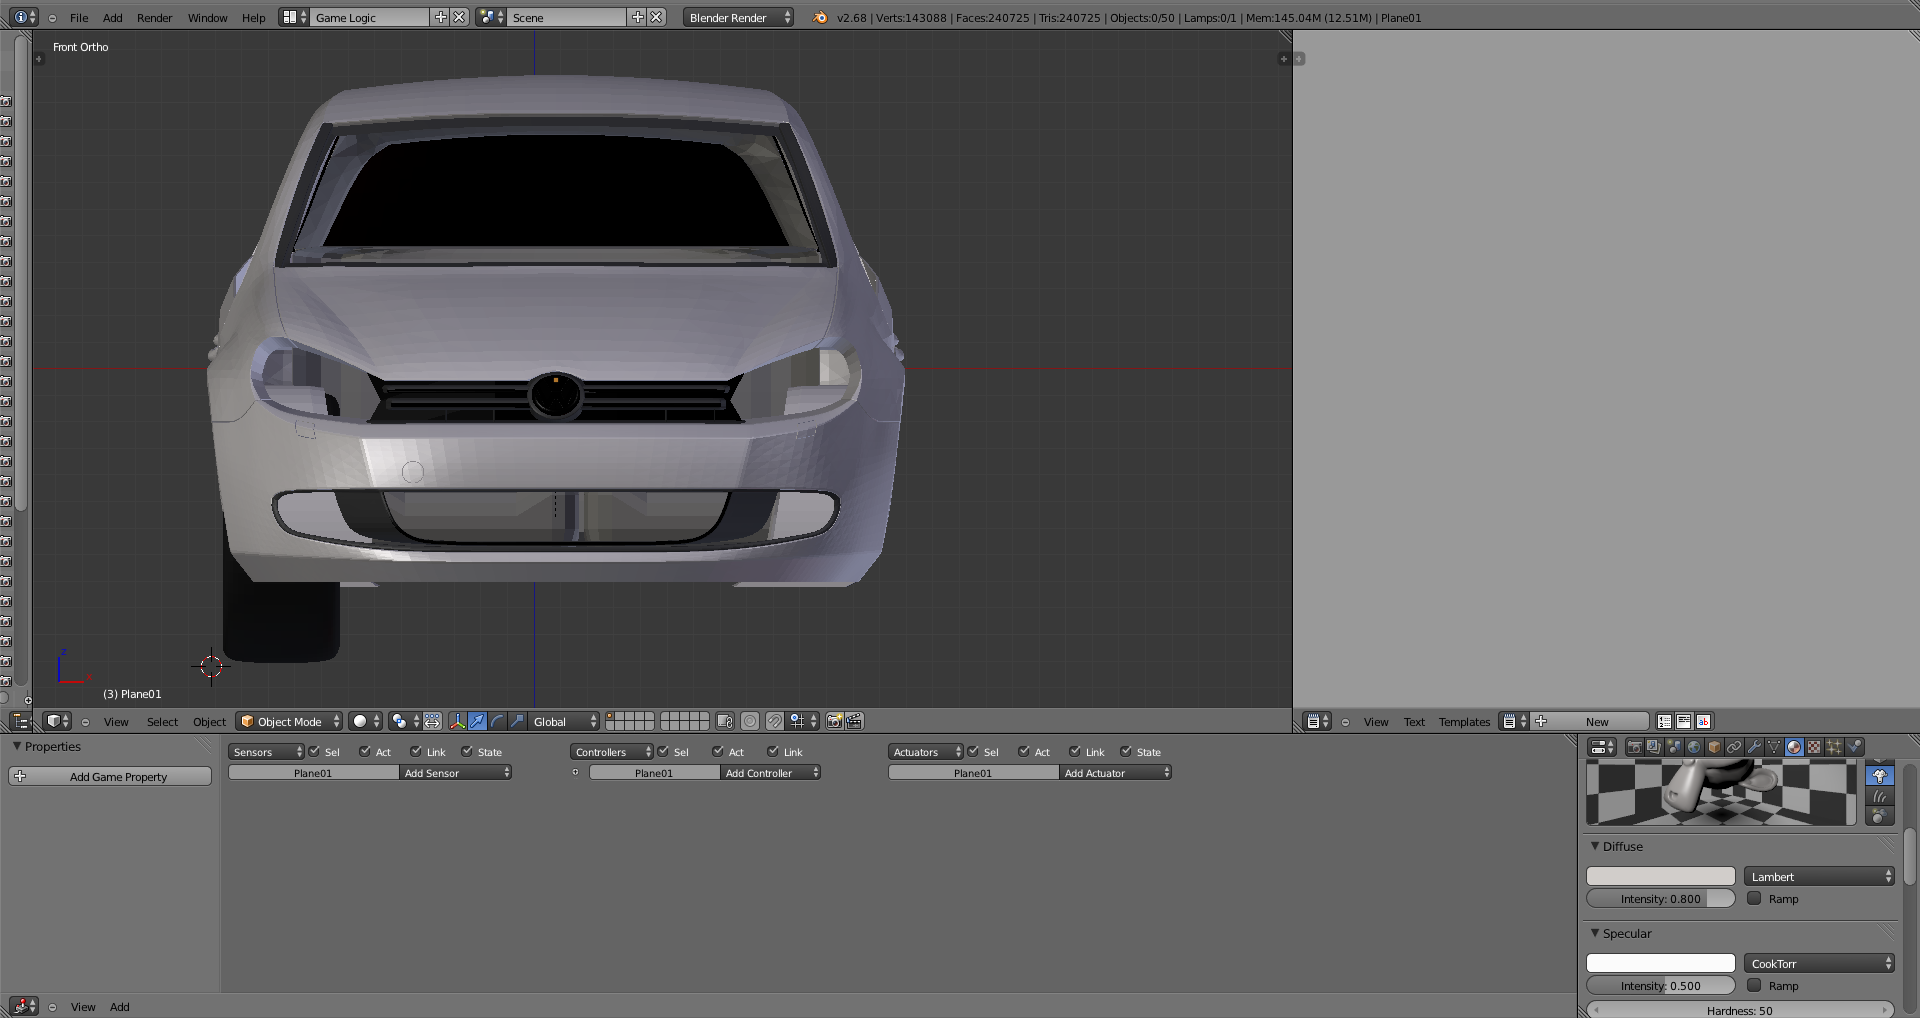Open the Modifiers tab (wrench icon)

pos(1754,747)
